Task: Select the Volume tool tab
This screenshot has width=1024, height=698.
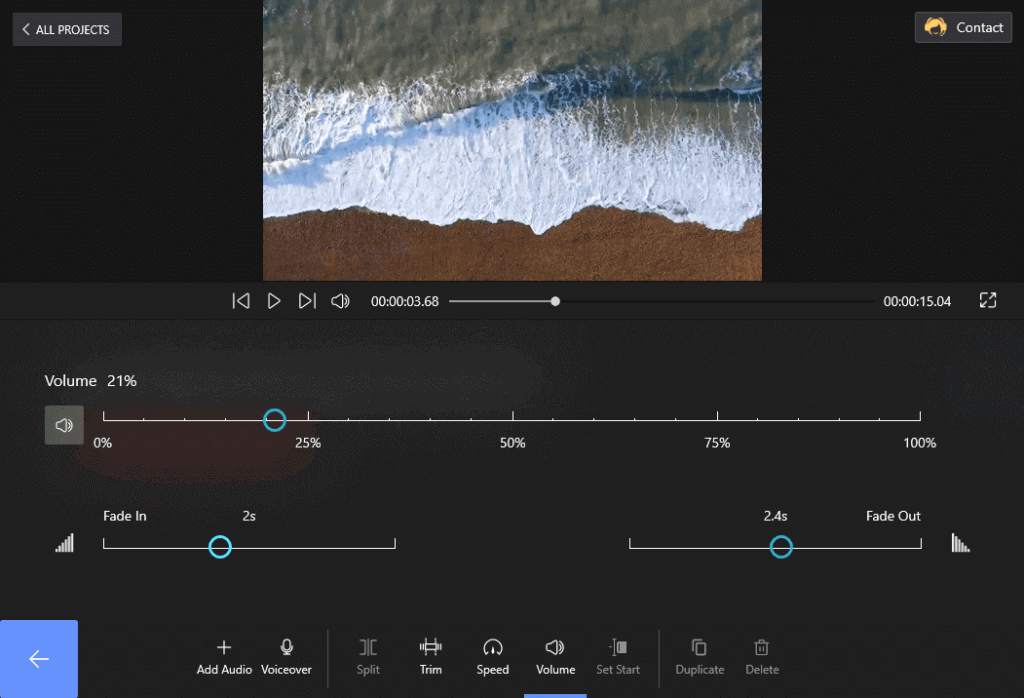Action: tap(555, 658)
